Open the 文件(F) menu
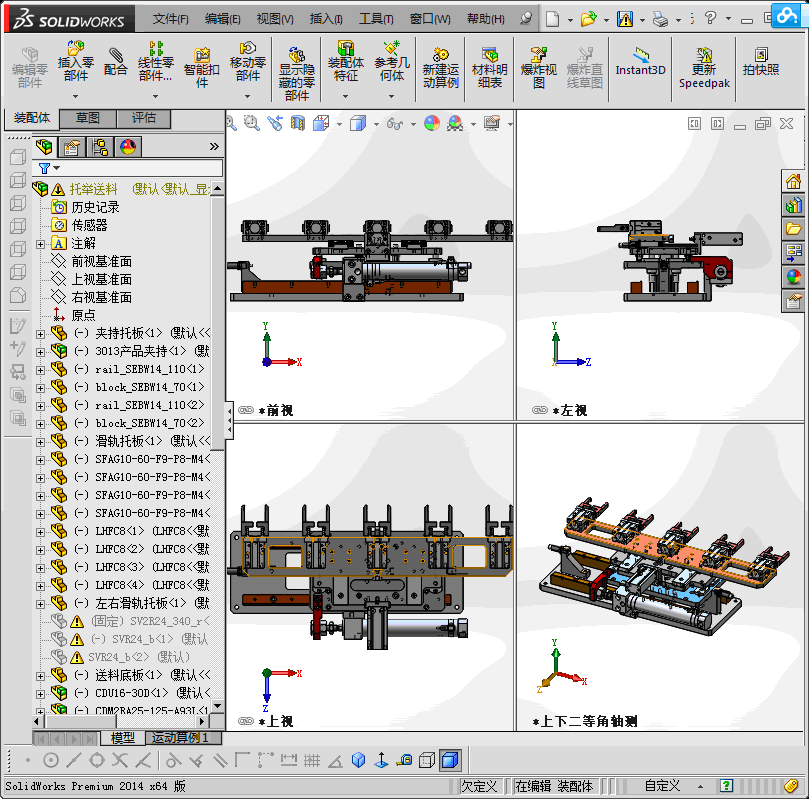Viewport: 809px width, 799px height. pyautogui.click(x=170, y=19)
